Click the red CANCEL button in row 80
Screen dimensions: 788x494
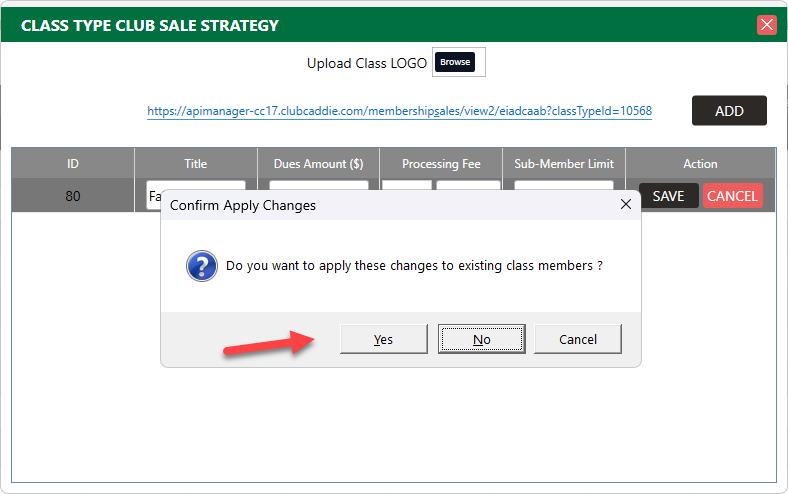click(x=732, y=196)
